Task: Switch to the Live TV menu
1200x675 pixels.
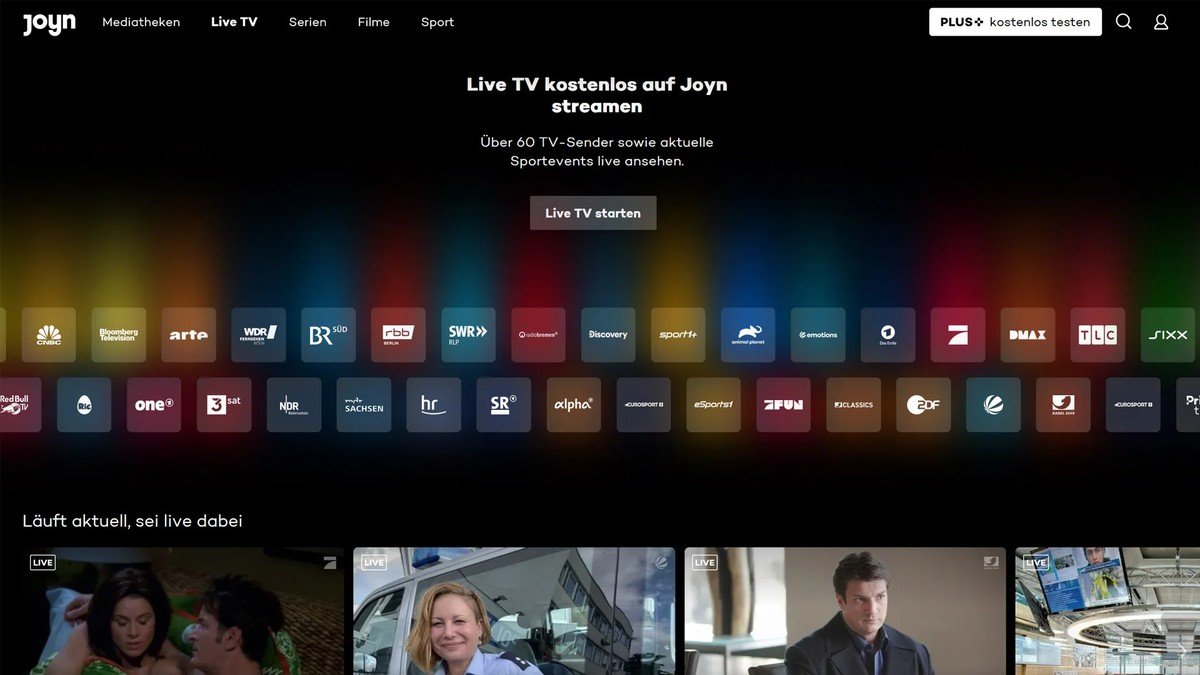Action: point(234,22)
